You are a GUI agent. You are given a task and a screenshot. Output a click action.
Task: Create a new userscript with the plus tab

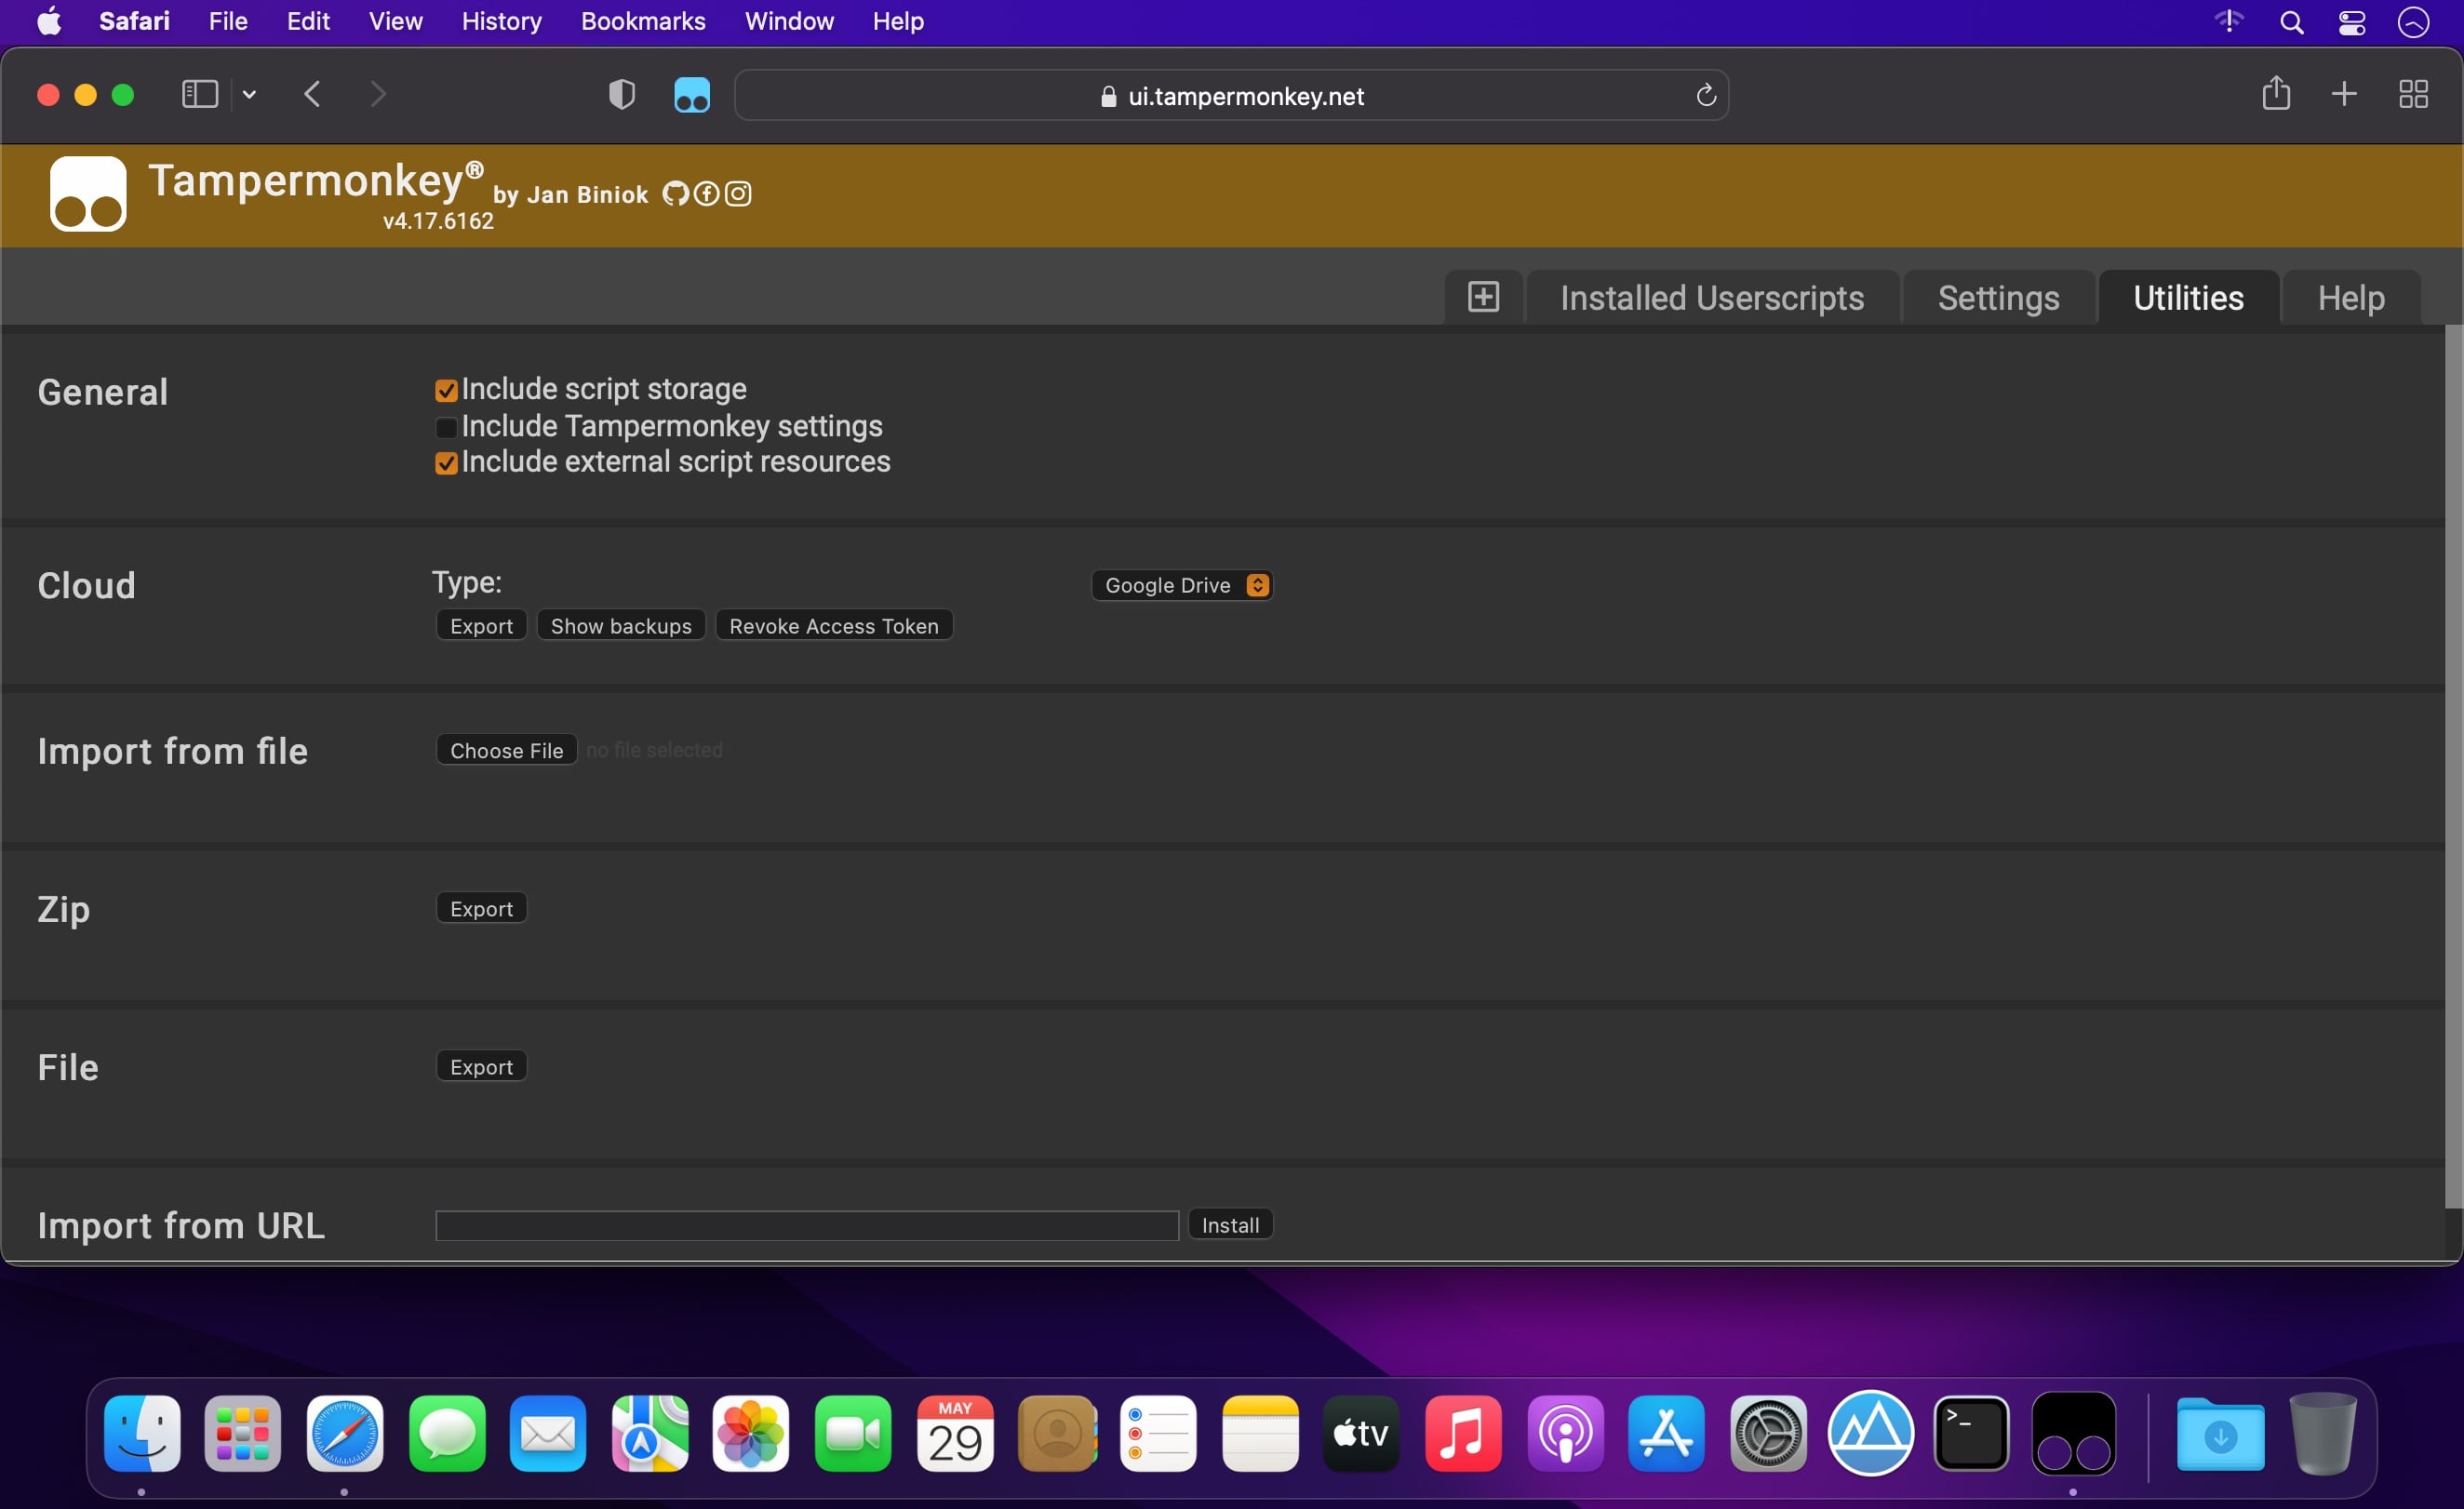click(1483, 297)
